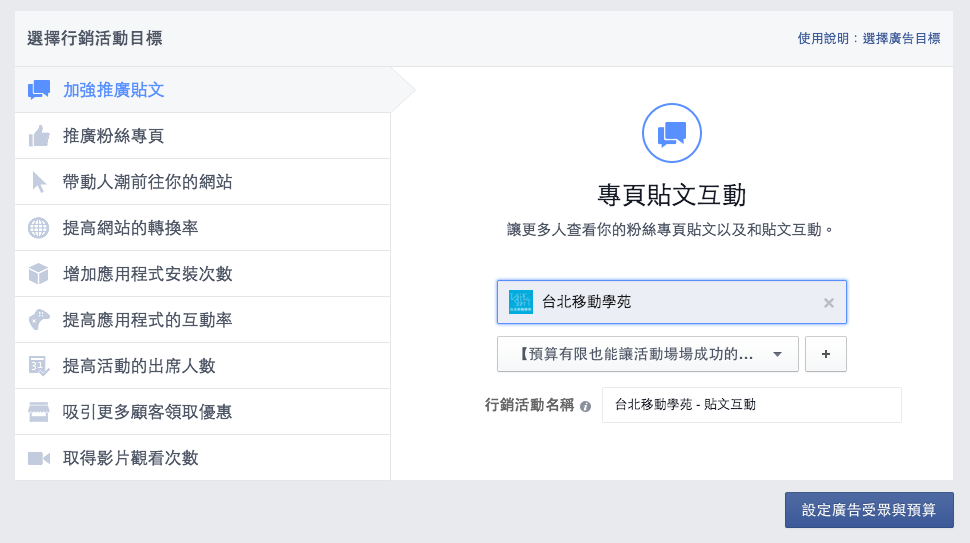The image size is (970, 543).
Task: Click the box icon for 增加應用程式安裝次數
Action: coord(38,273)
